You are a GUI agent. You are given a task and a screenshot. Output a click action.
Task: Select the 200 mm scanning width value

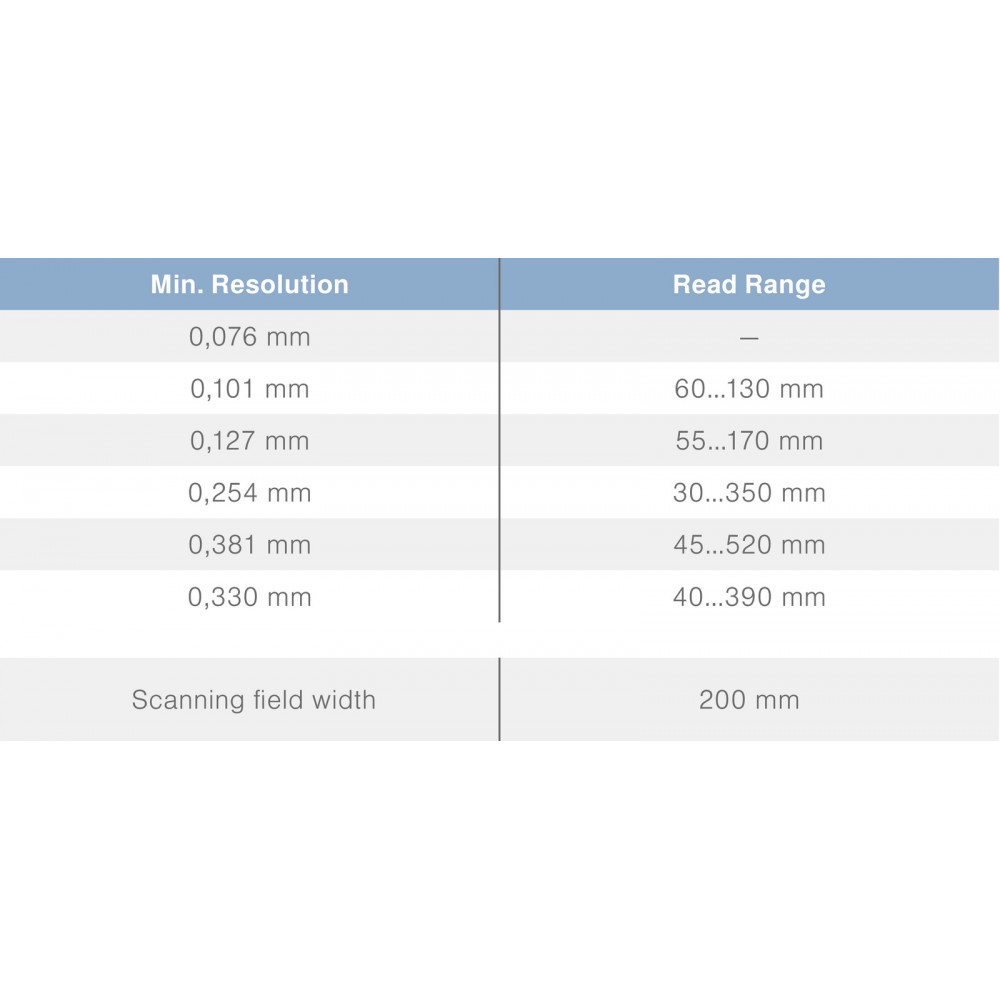[749, 700]
